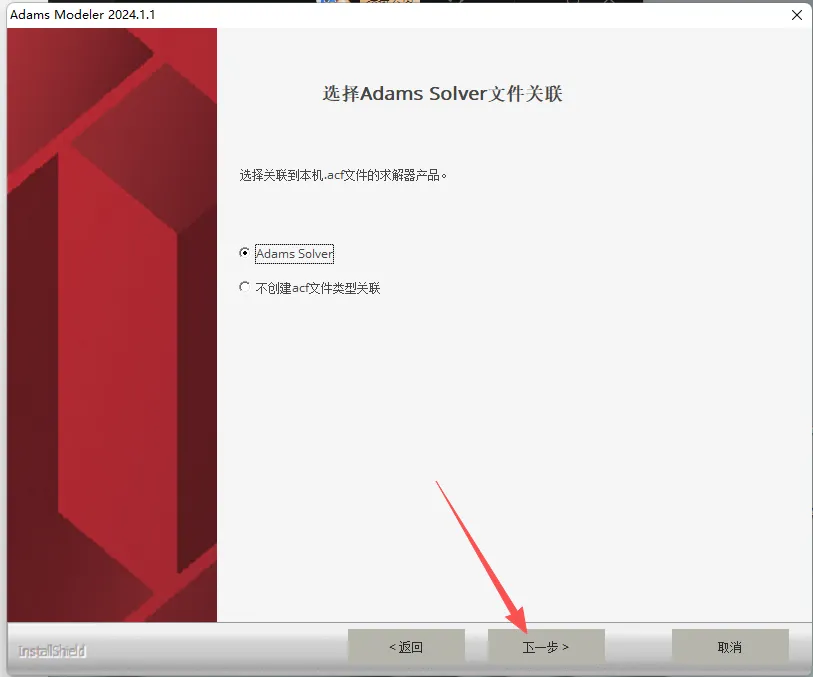Click the text 选择关联到本机.acf文件的求解器产品
This screenshot has width=813, height=677.
click(343, 175)
